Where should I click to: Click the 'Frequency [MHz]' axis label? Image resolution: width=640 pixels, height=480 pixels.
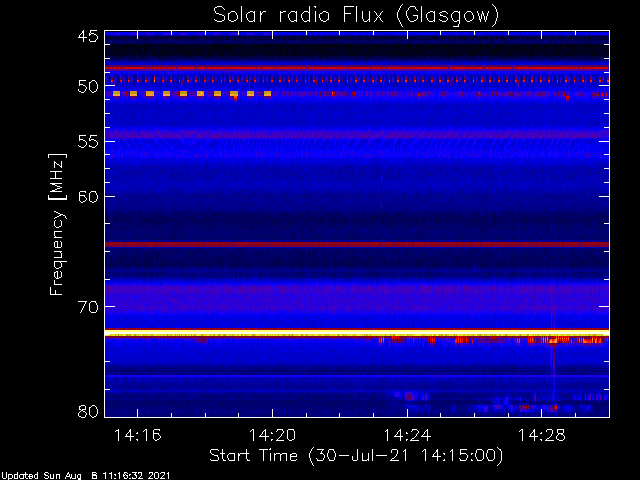pyautogui.click(x=57, y=224)
